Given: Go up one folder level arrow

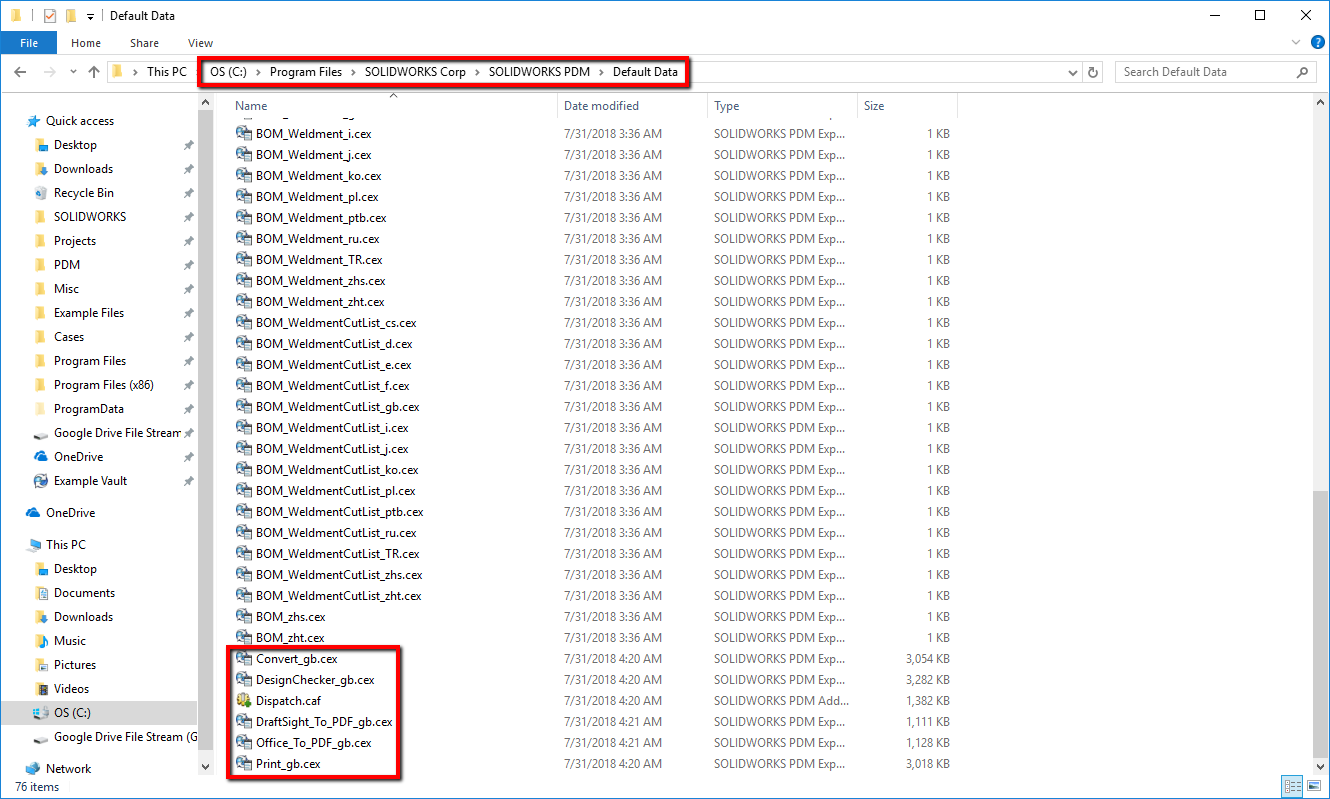Looking at the screenshot, I should (x=94, y=72).
